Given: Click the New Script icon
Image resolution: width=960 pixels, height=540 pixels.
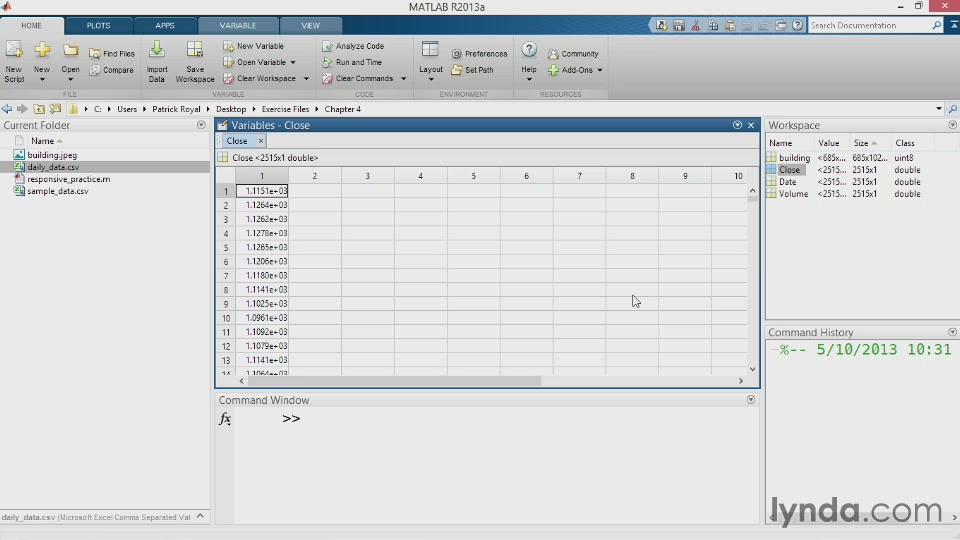Looking at the screenshot, I should [14, 50].
